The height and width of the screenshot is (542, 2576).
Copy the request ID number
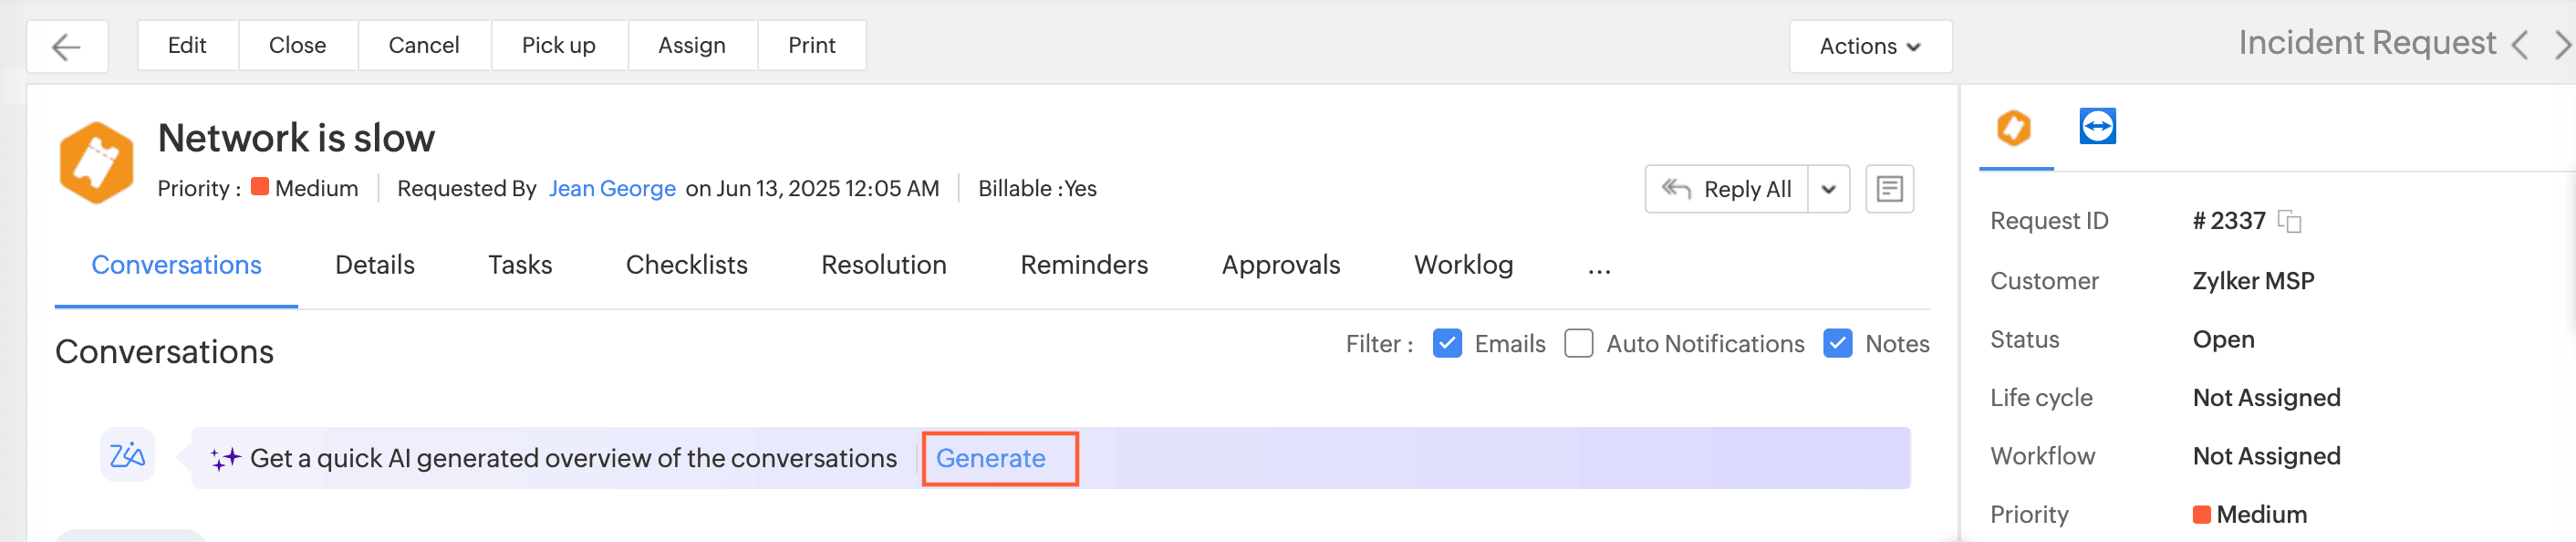[2289, 221]
